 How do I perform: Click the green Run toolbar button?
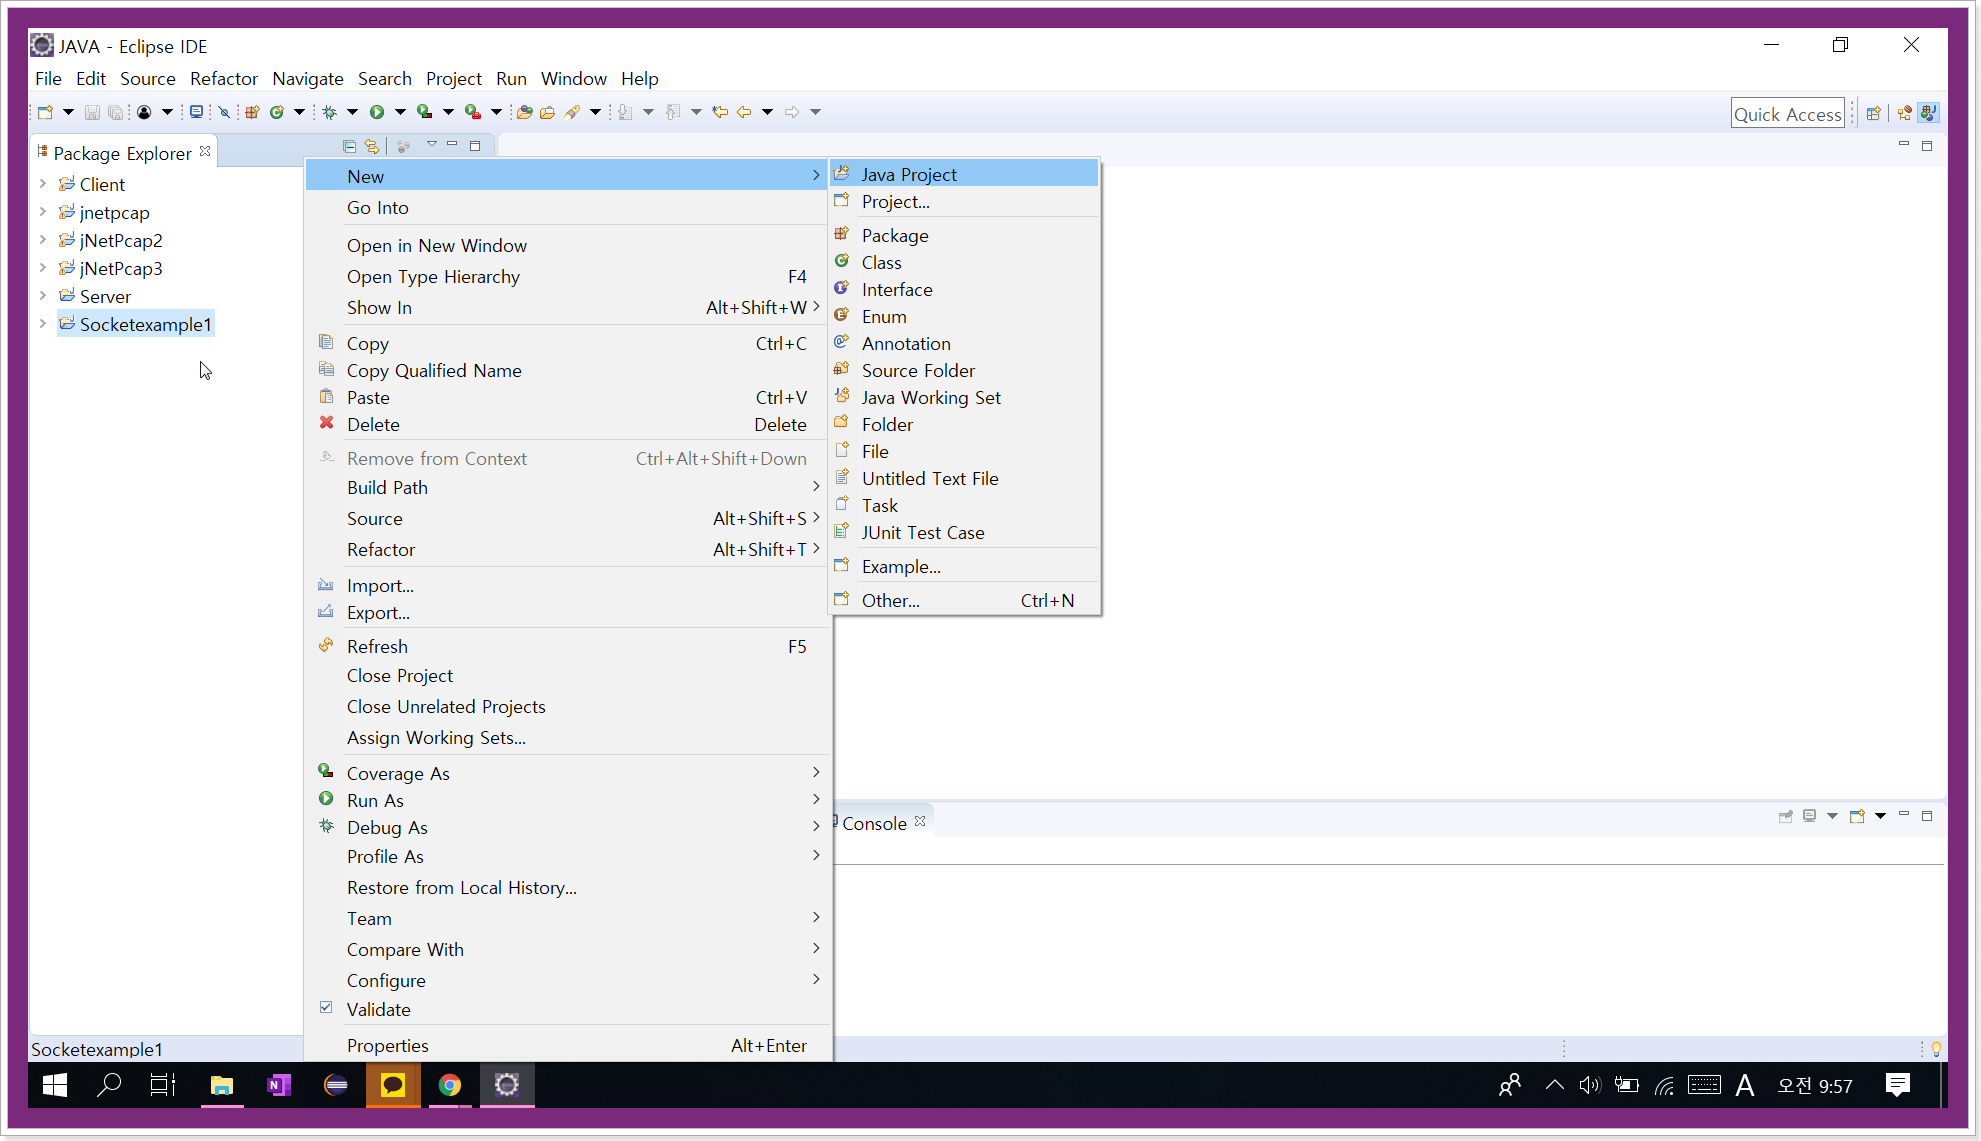pos(377,112)
